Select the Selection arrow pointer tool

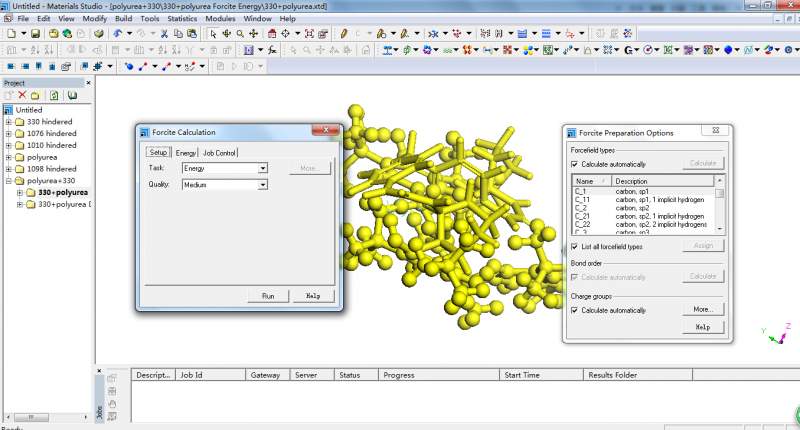(213, 34)
